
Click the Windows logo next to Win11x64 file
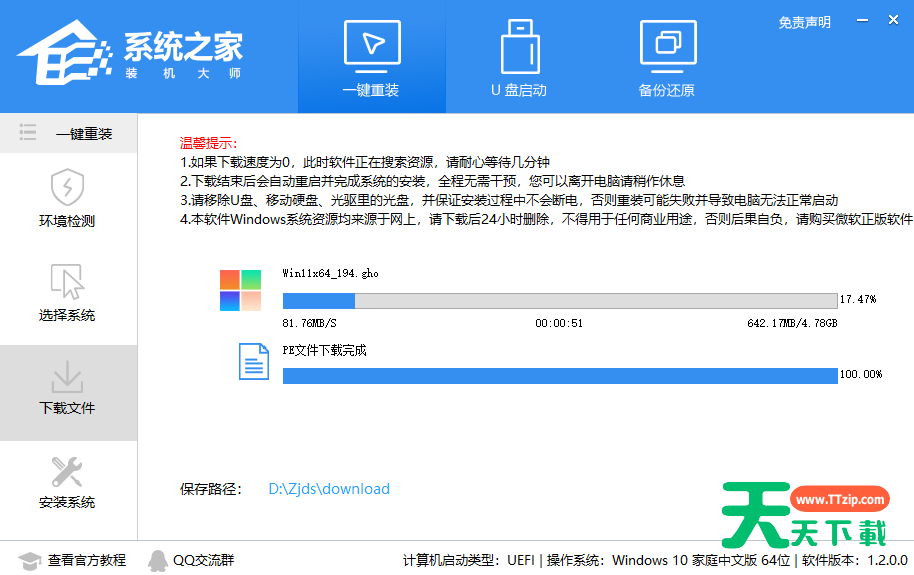[x=240, y=290]
